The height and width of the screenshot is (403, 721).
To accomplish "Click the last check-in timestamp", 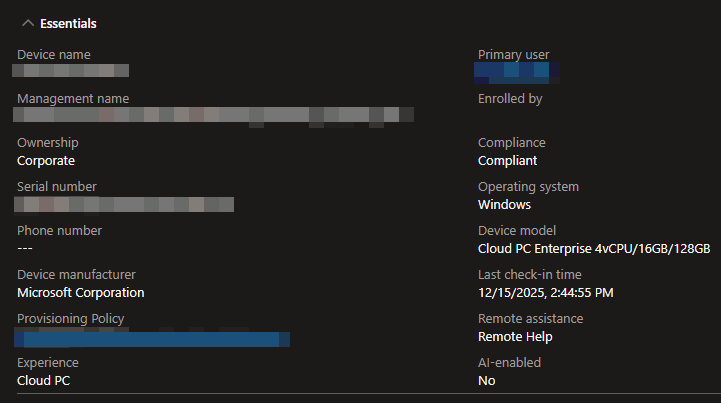I will click(x=545, y=292).
